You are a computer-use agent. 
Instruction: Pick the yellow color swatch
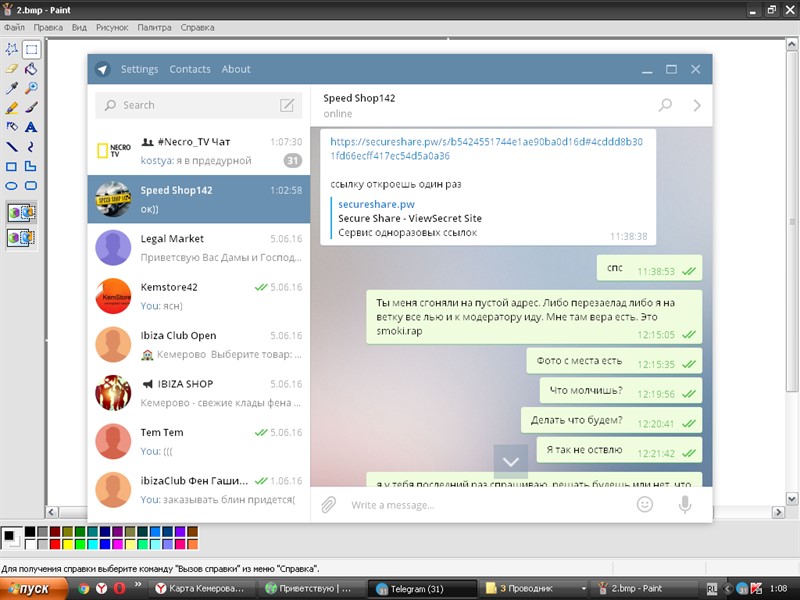pyautogui.click(x=67, y=544)
